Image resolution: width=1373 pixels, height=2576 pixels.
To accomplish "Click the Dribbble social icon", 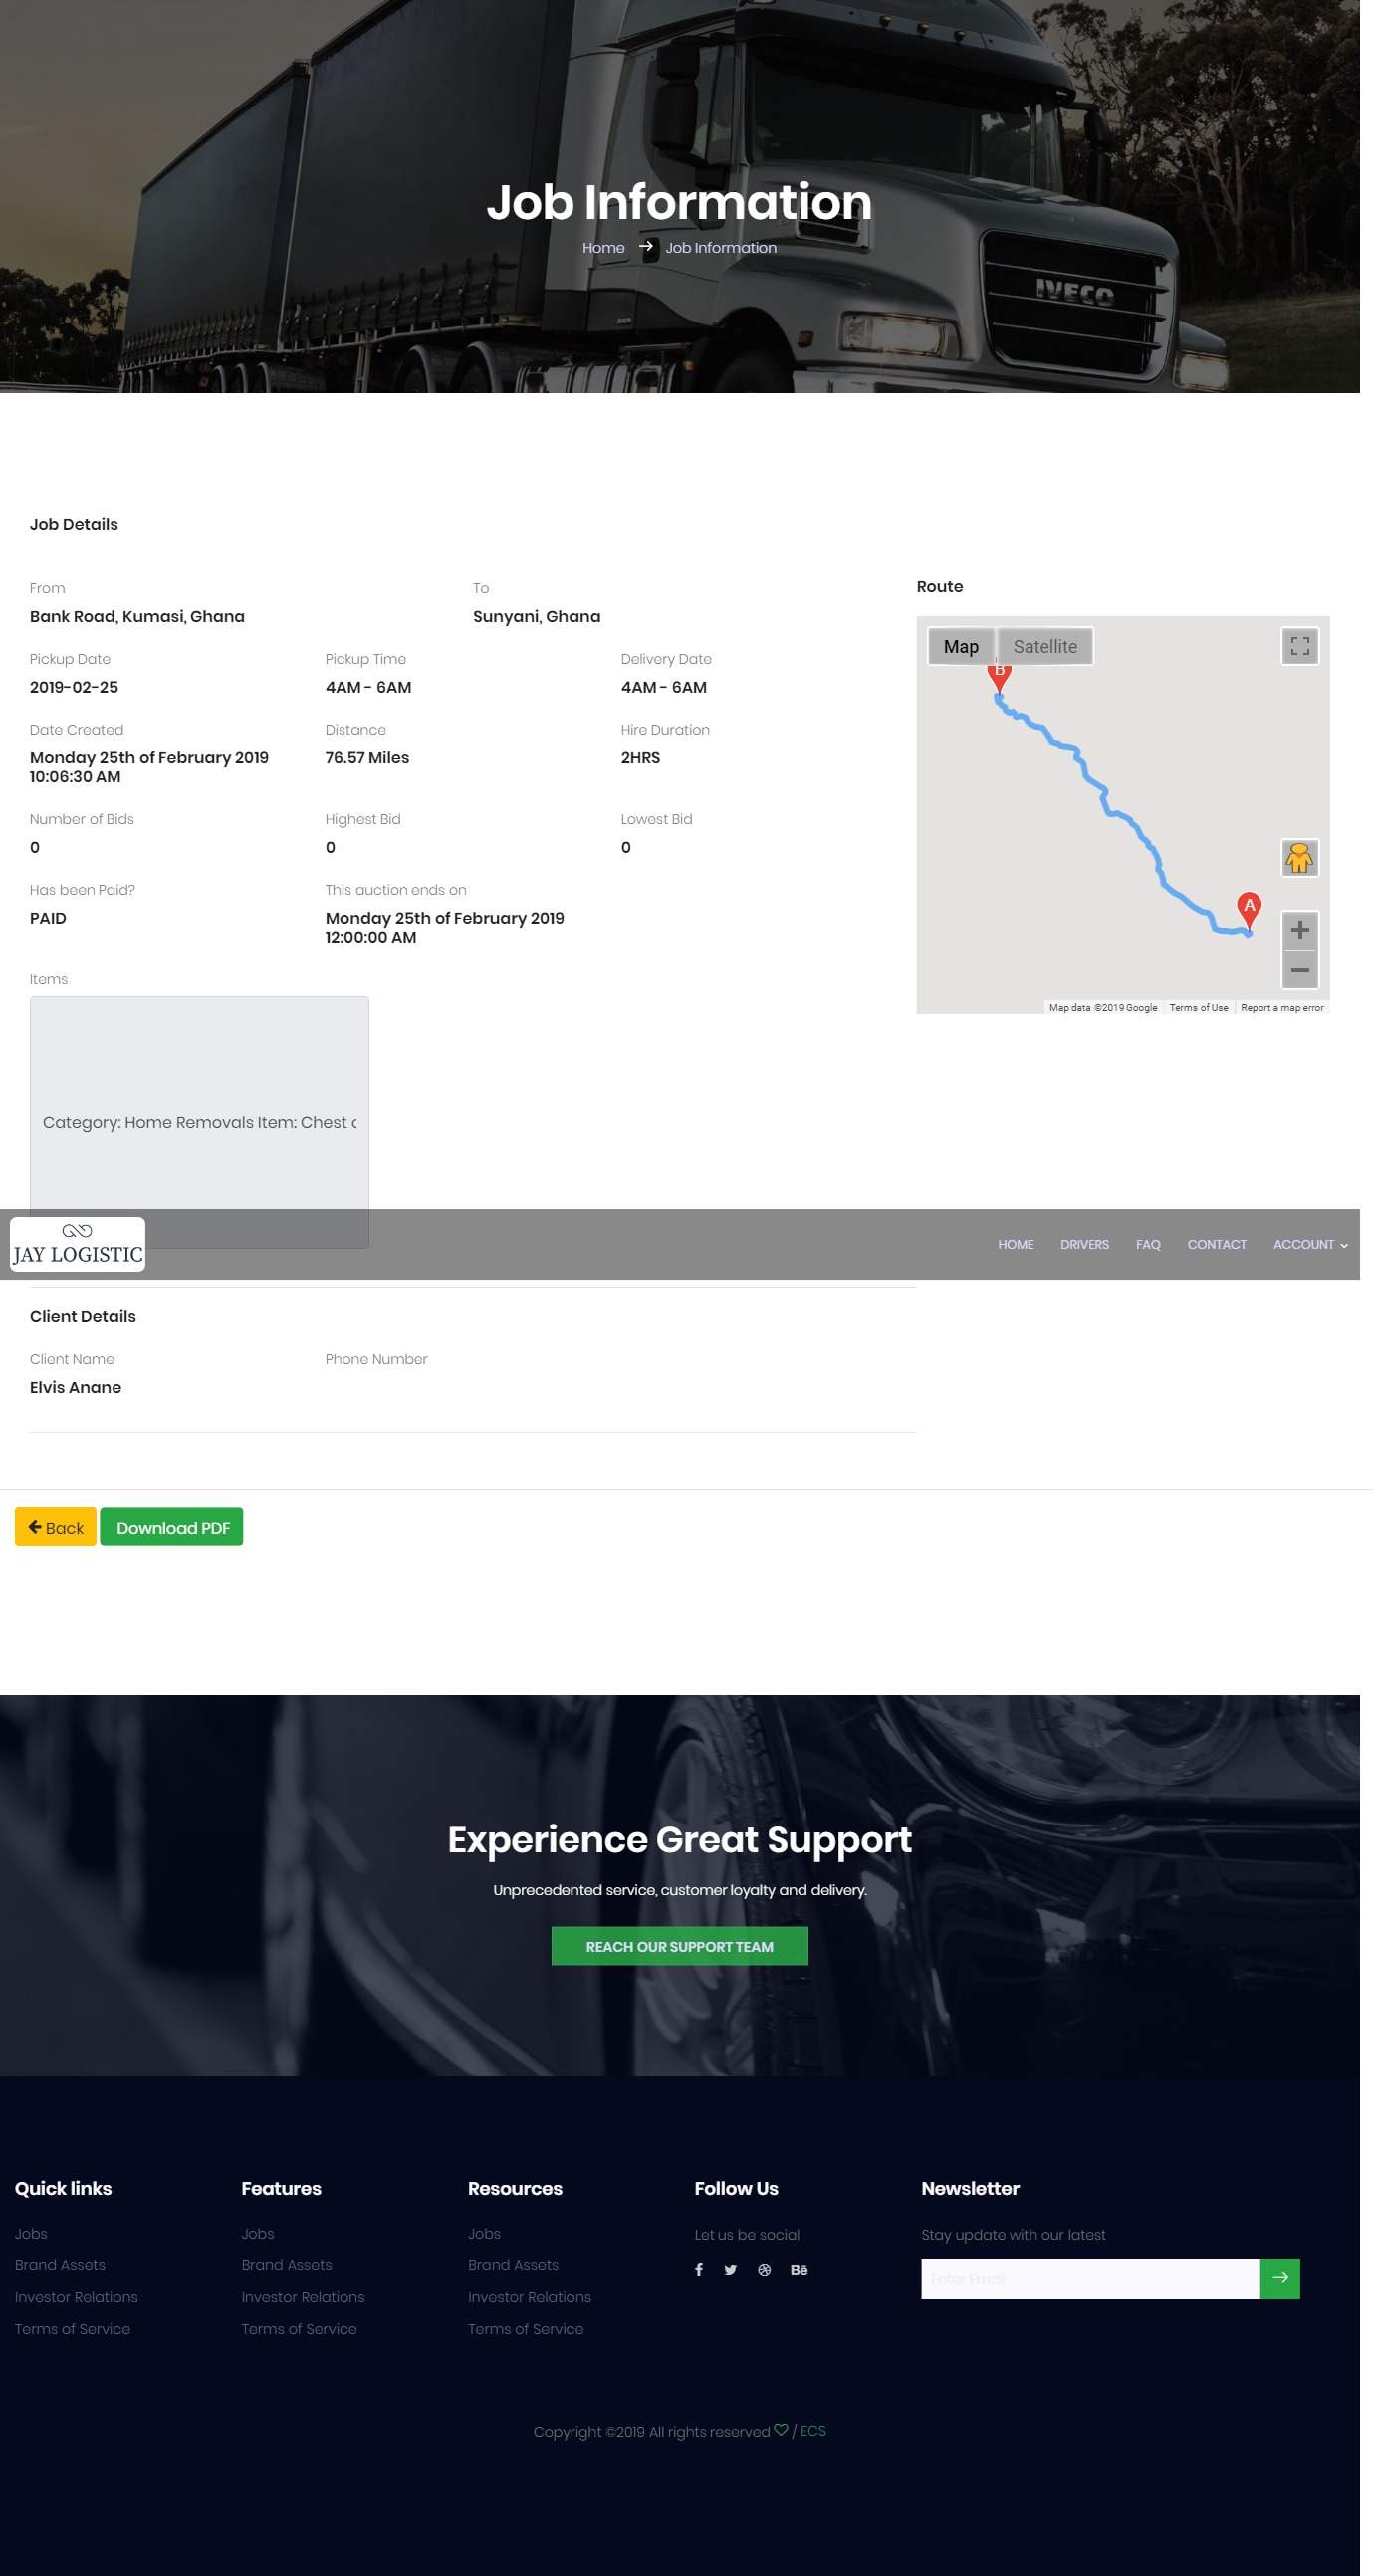I will (764, 2270).
